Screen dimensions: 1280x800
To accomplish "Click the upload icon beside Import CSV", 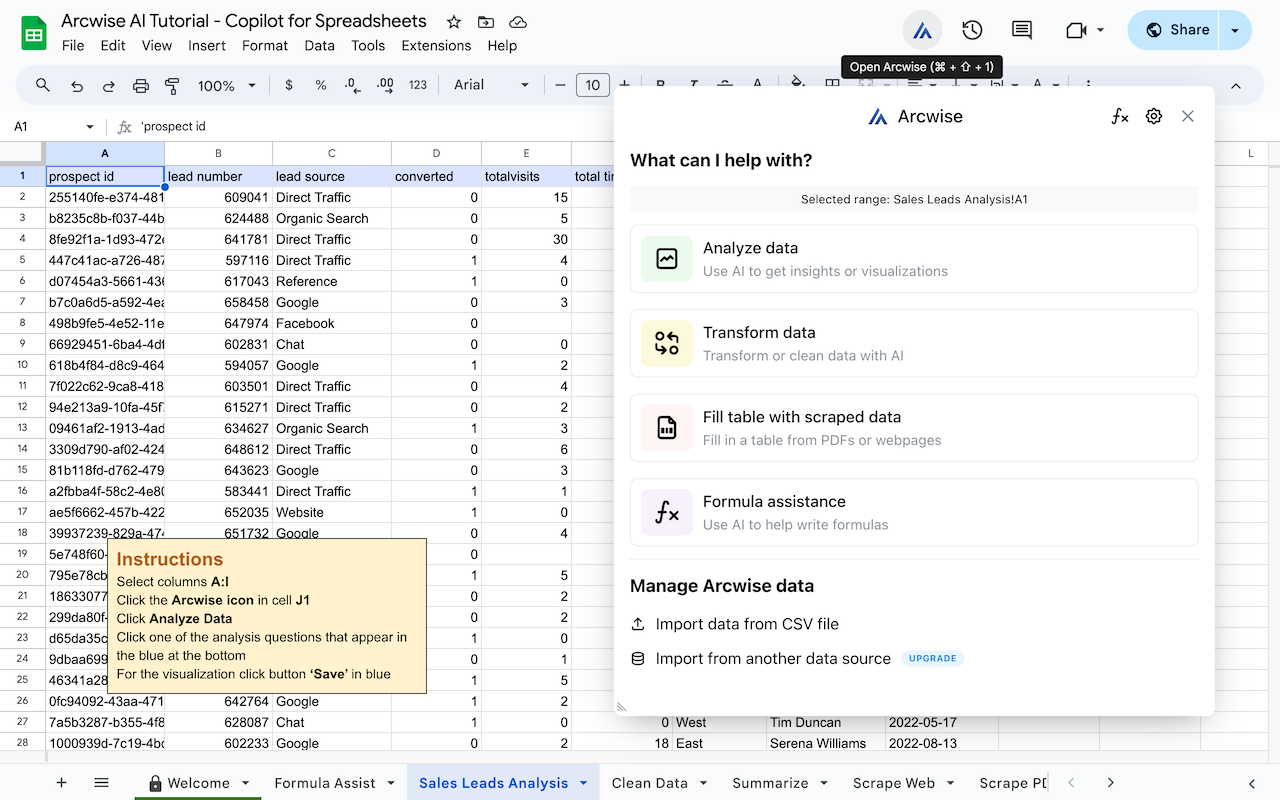I will point(638,624).
